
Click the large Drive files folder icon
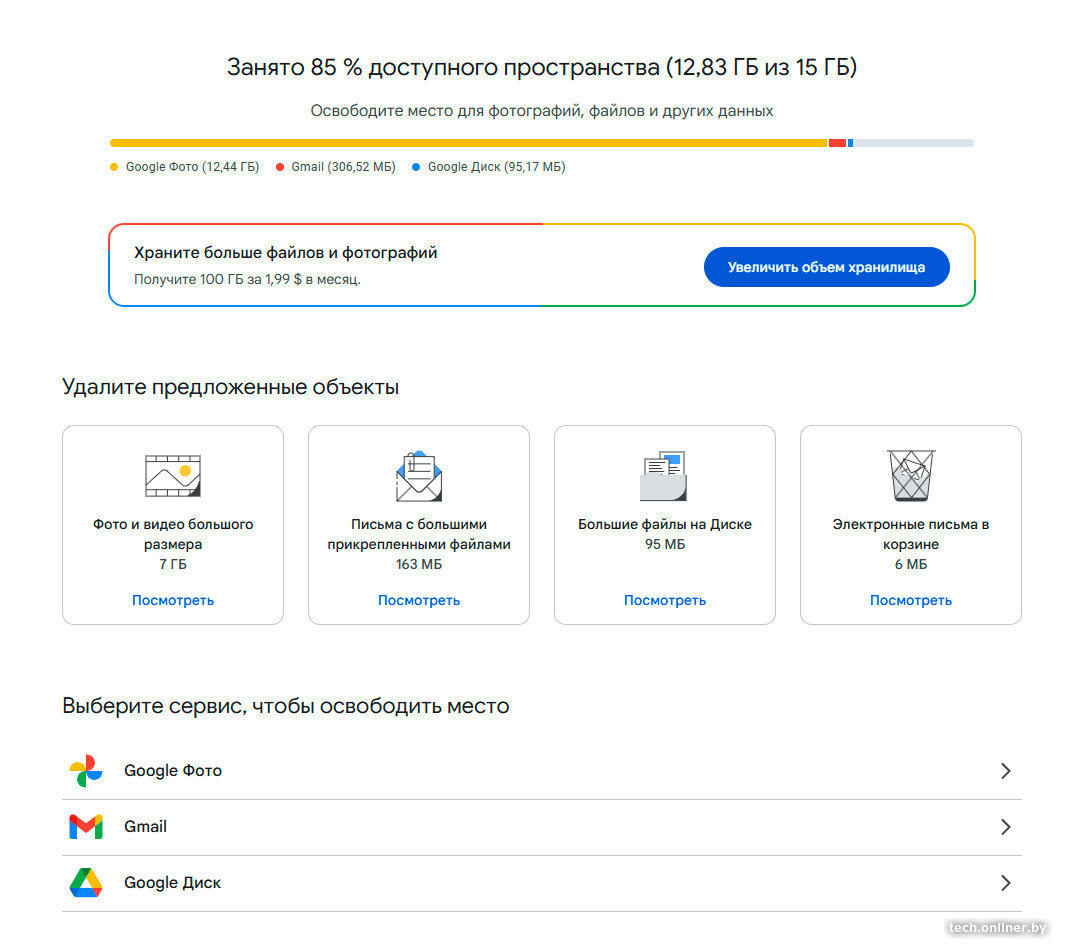click(x=664, y=476)
